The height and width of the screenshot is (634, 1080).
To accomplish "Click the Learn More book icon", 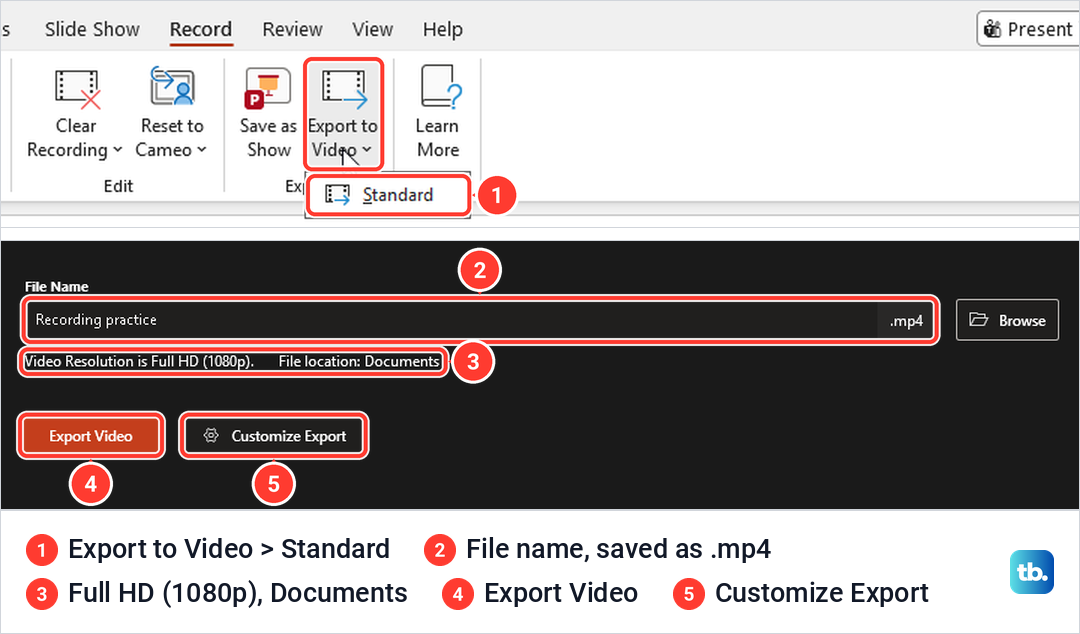I will 441,87.
